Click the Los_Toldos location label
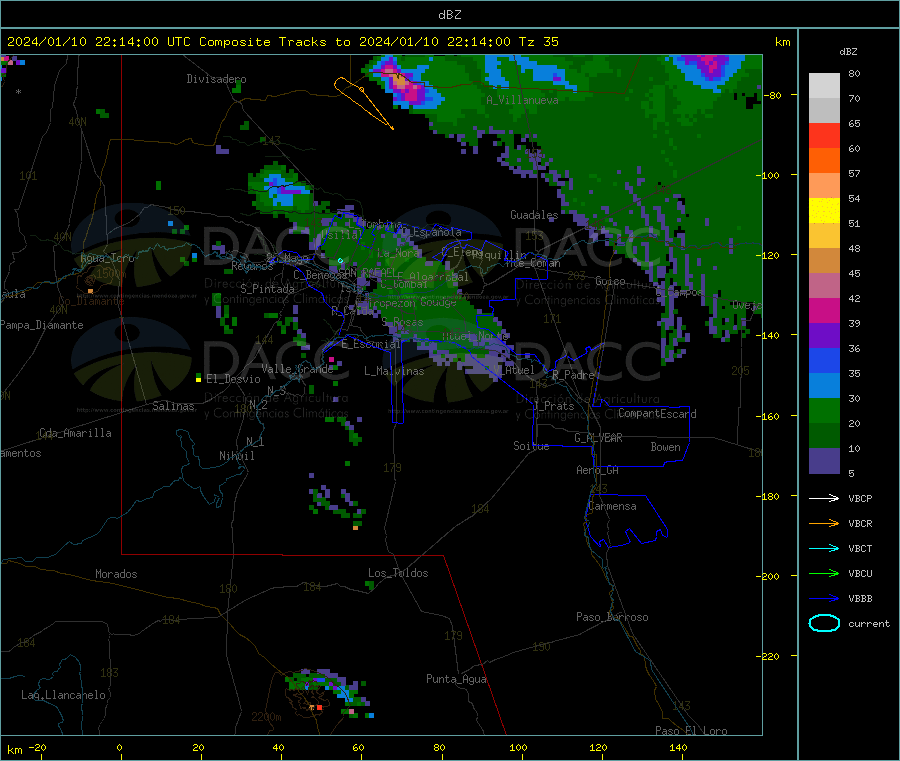 (398, 573)
